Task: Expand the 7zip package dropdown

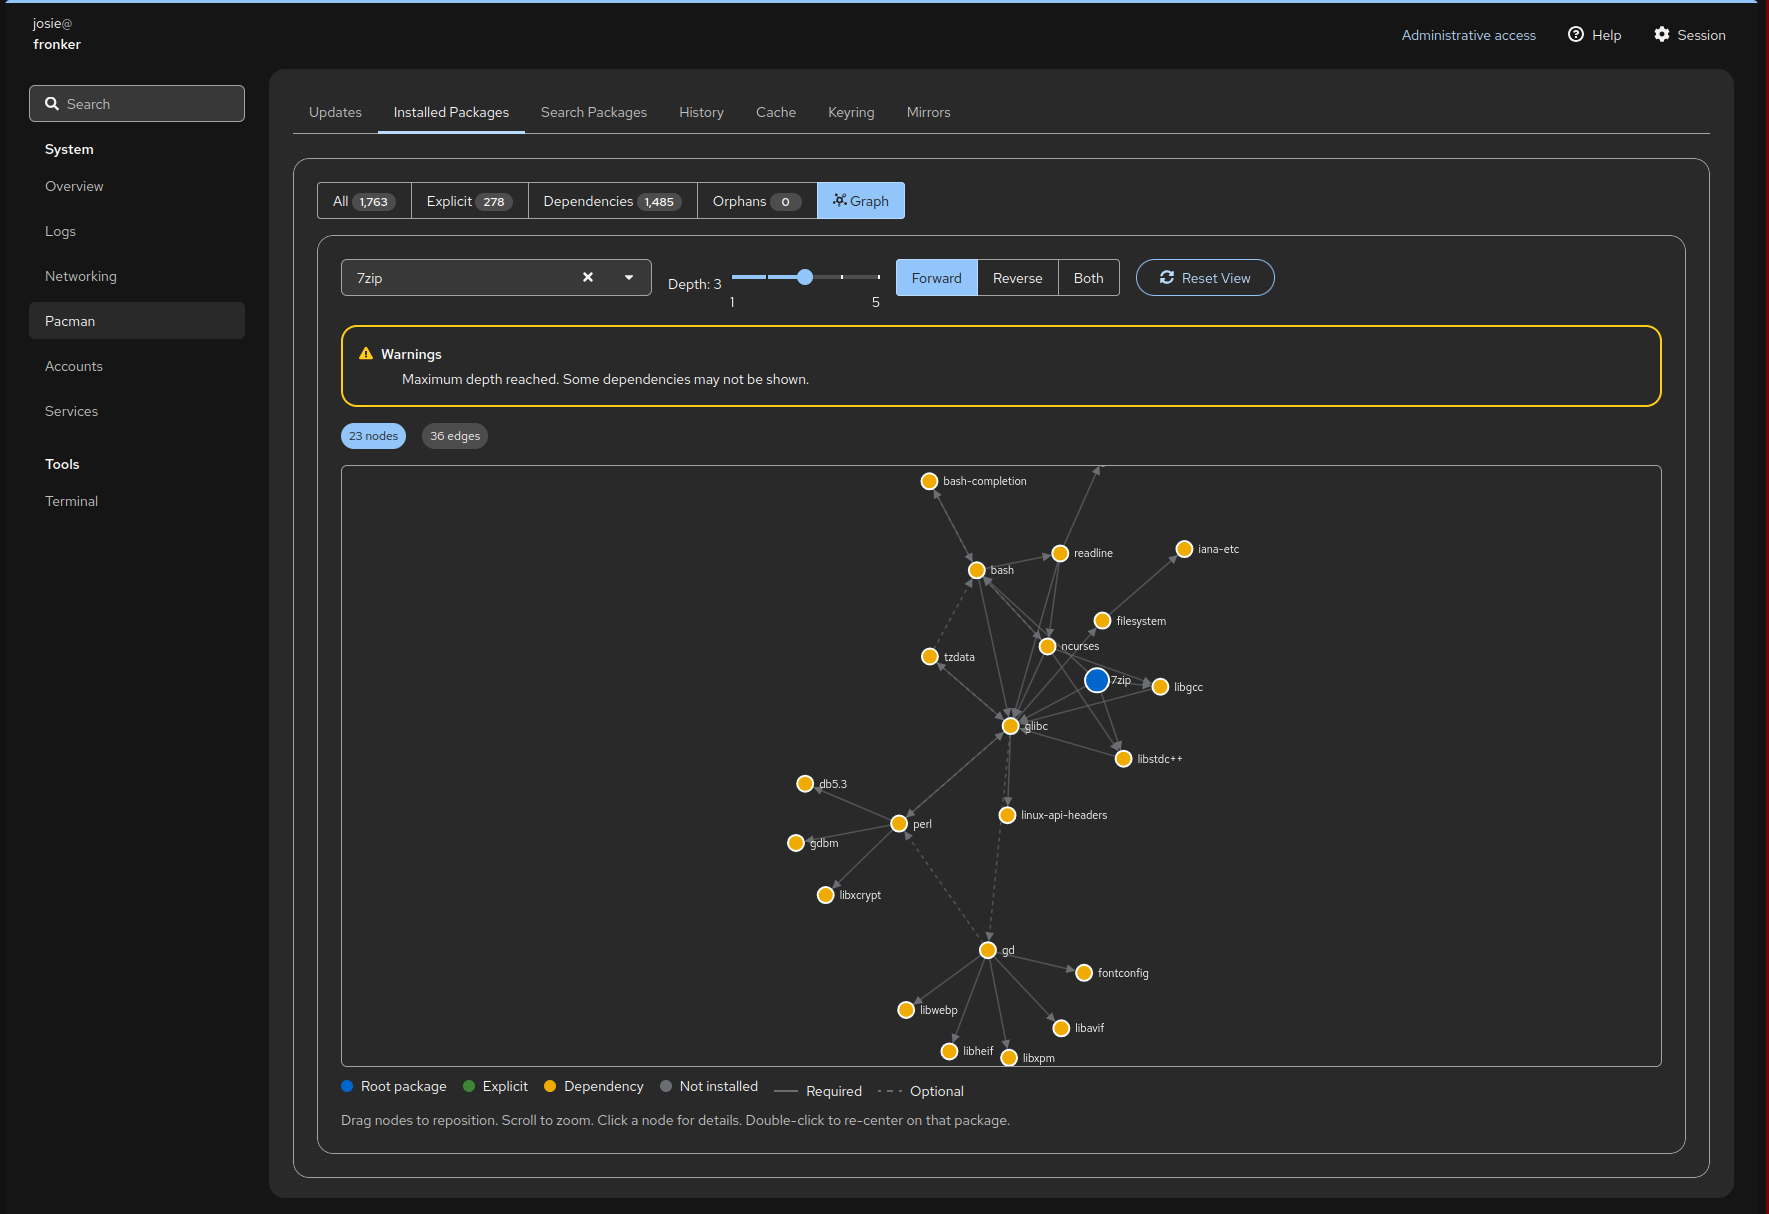Action: click(x=629, y=278)
